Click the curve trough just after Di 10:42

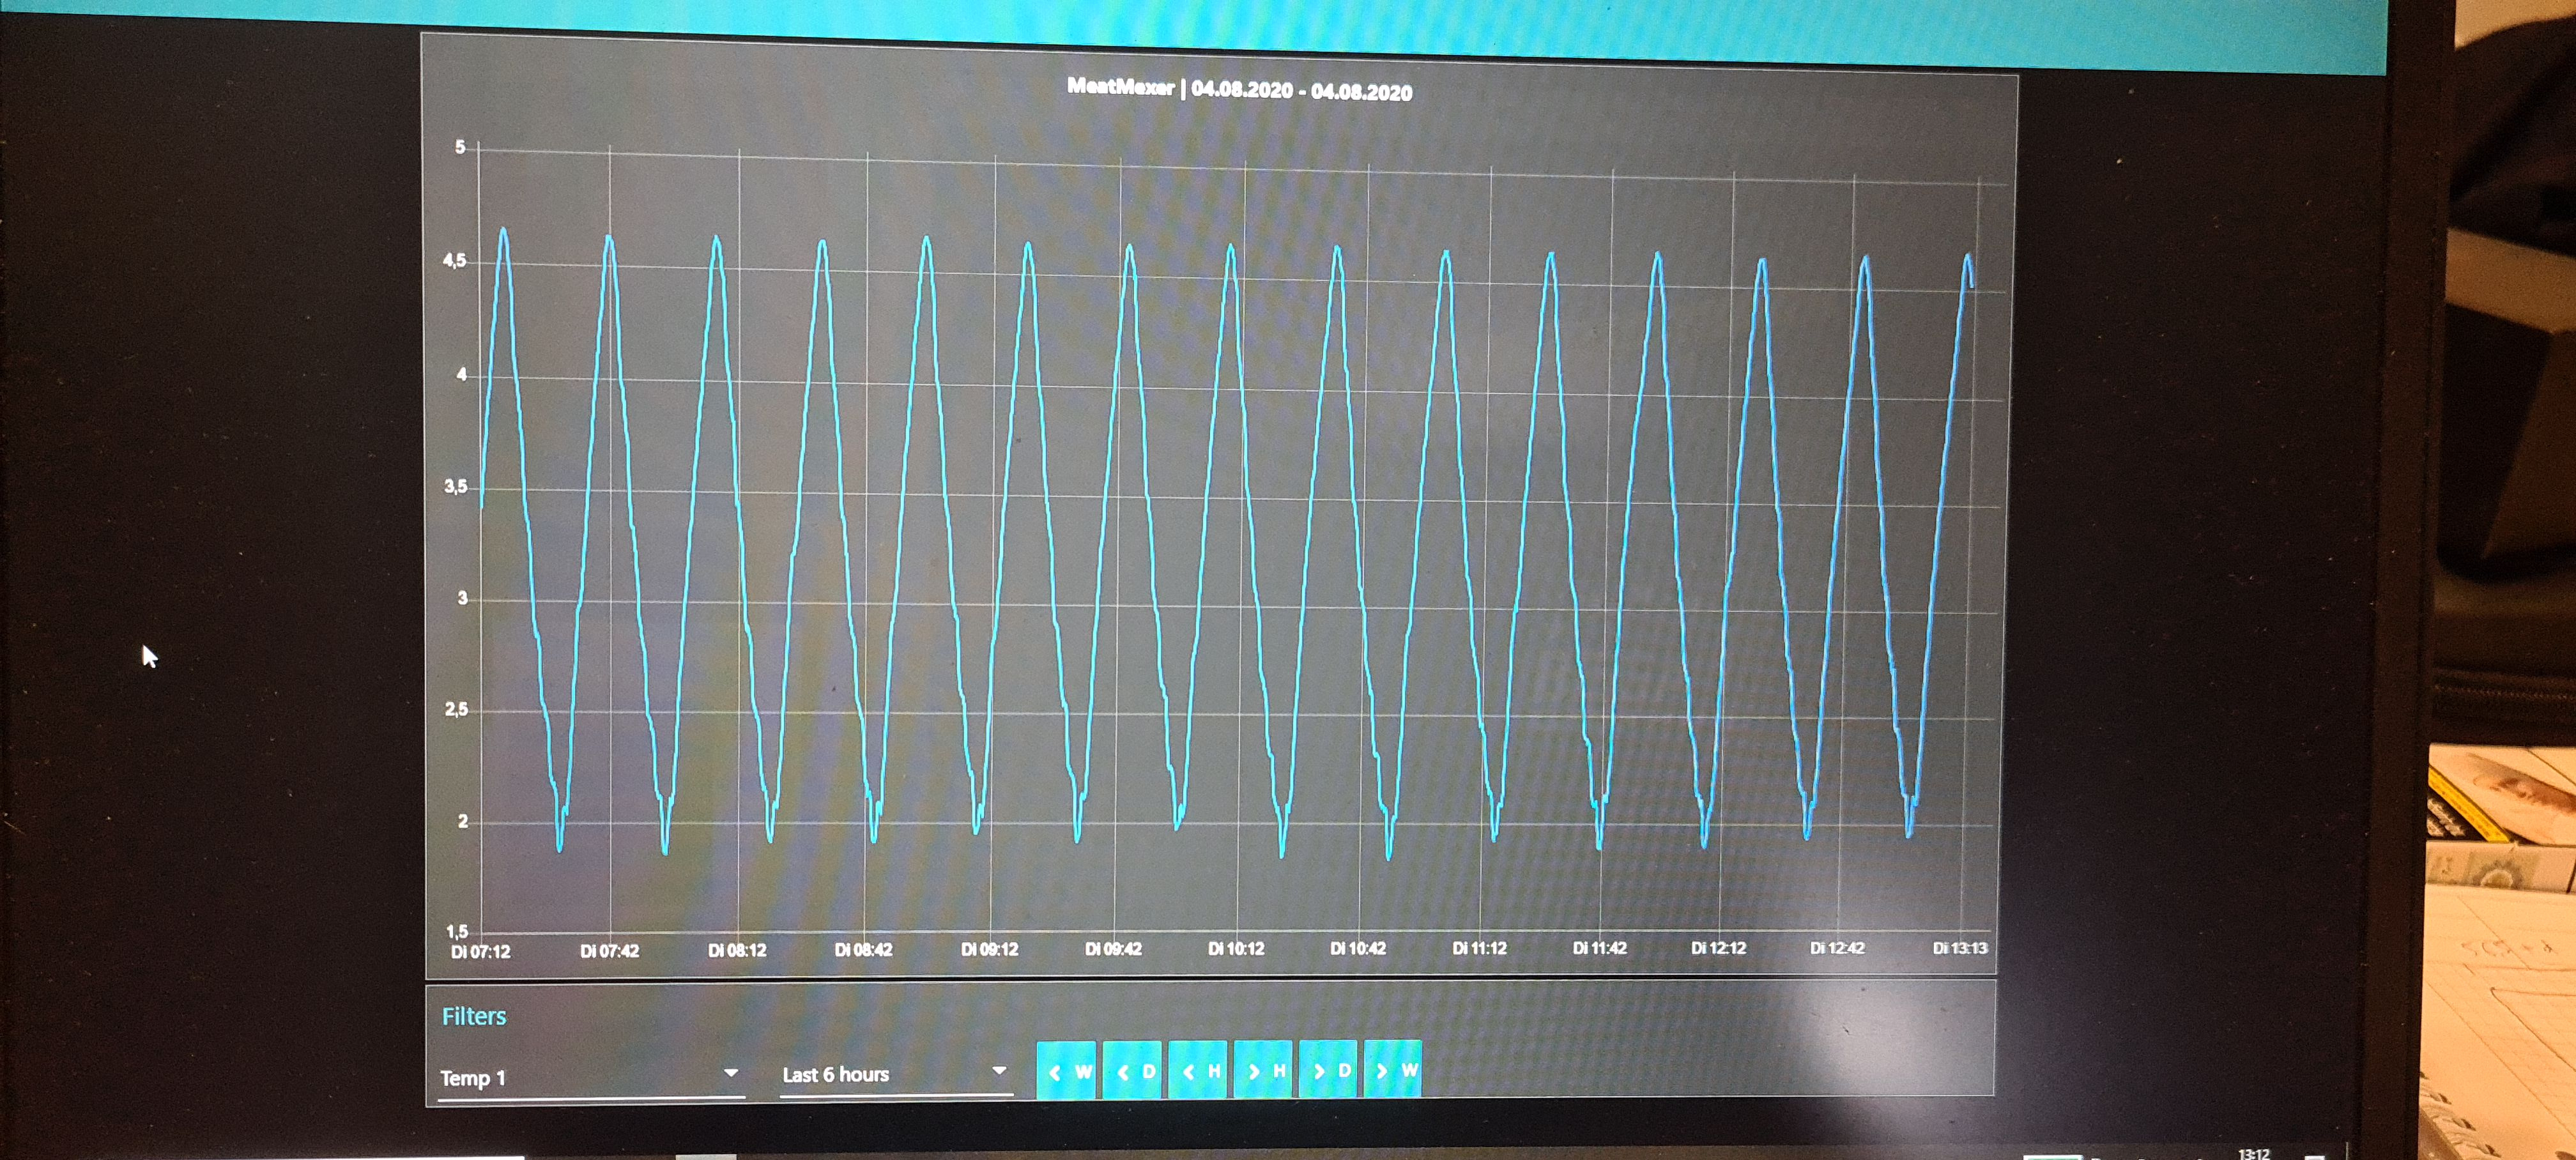pyautogui.click(x=1389, y=856)
